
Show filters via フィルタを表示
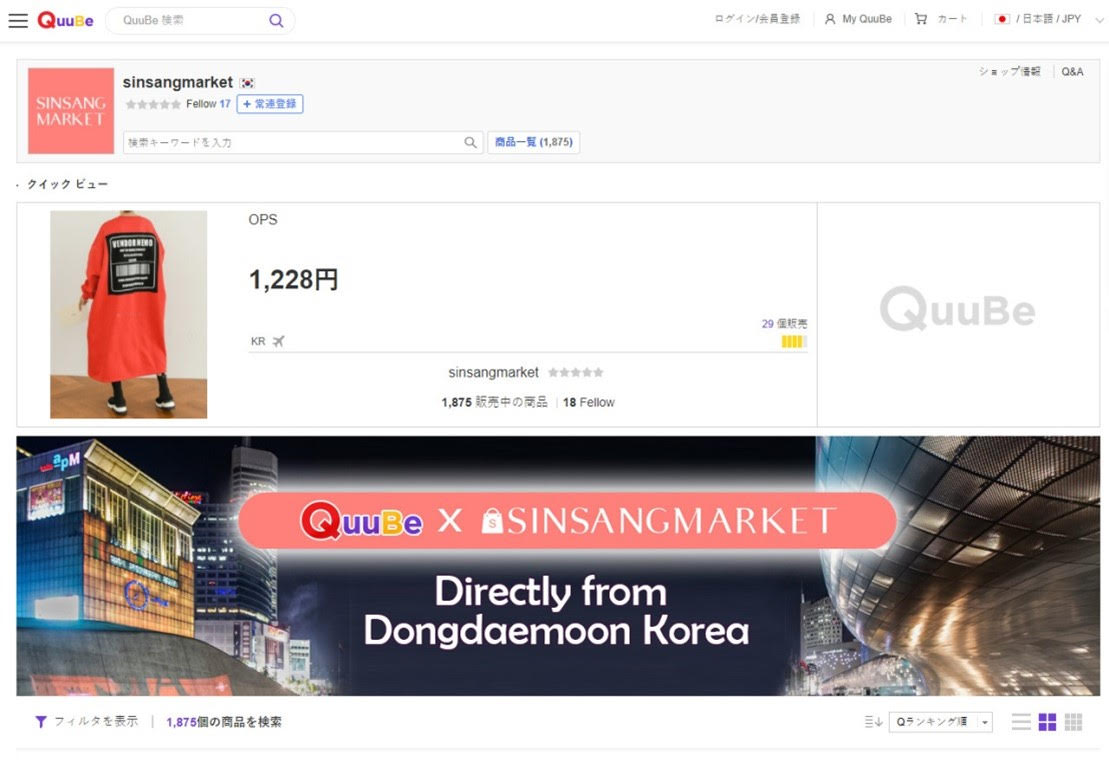[95, 721]
